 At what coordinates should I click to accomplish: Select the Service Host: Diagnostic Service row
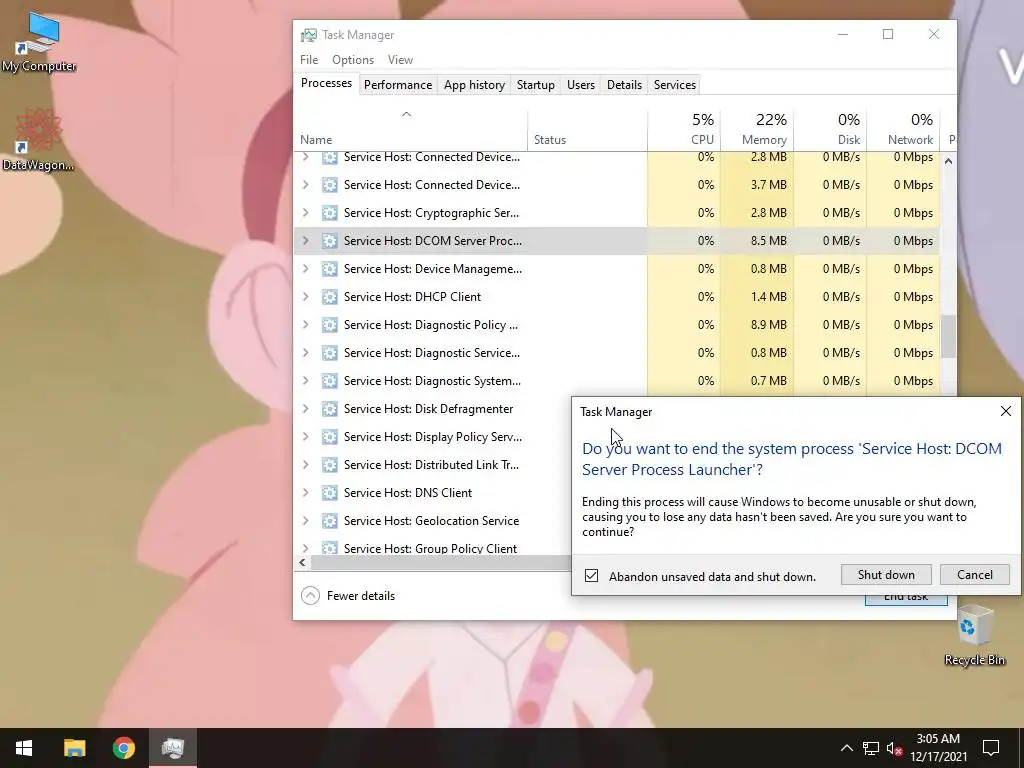pyautogui.click(x=616, y=353)
